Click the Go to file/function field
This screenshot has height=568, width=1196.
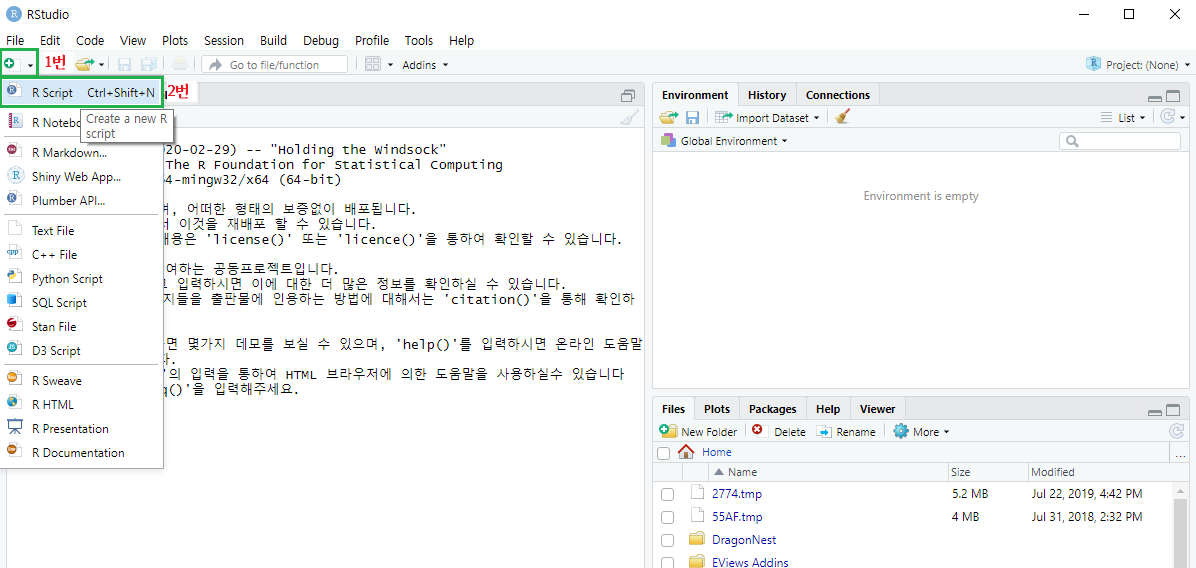275,65
